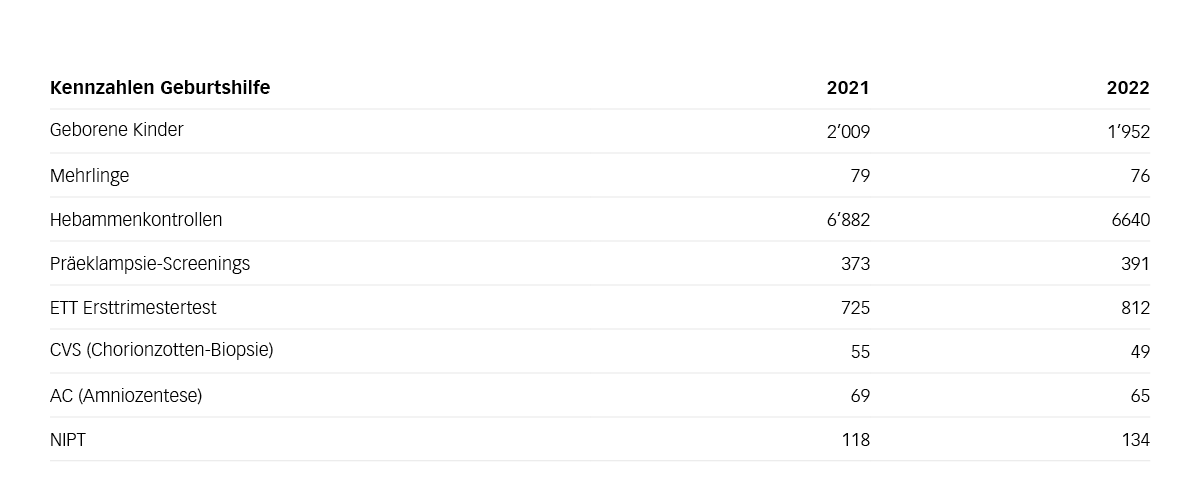Click the AC (Amniozentese) row label
This screenshot has width=1200, height=480.
tap(126, 396)
